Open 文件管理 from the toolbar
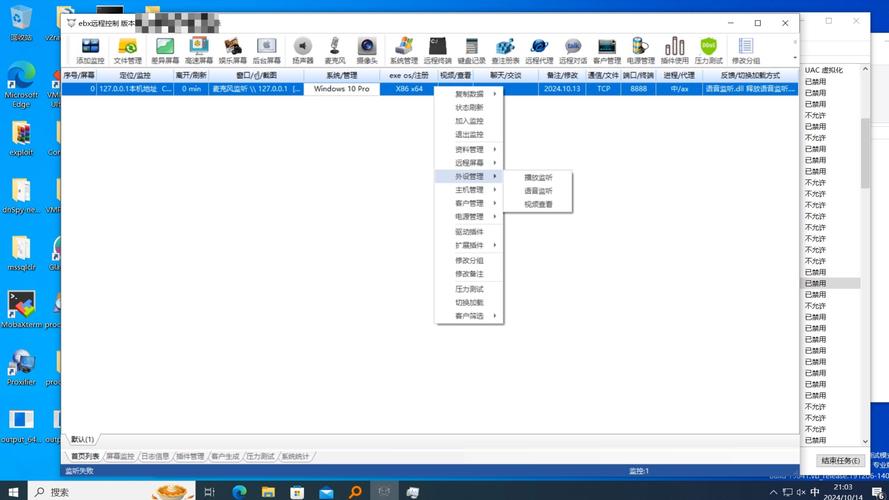Image resolution: width=889 pixels, height=500 pixels. 127,50
